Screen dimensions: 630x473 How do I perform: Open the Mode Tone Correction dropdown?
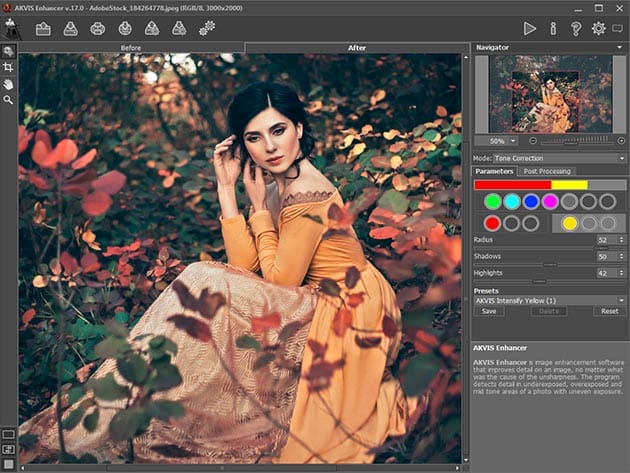click(560, 158)
